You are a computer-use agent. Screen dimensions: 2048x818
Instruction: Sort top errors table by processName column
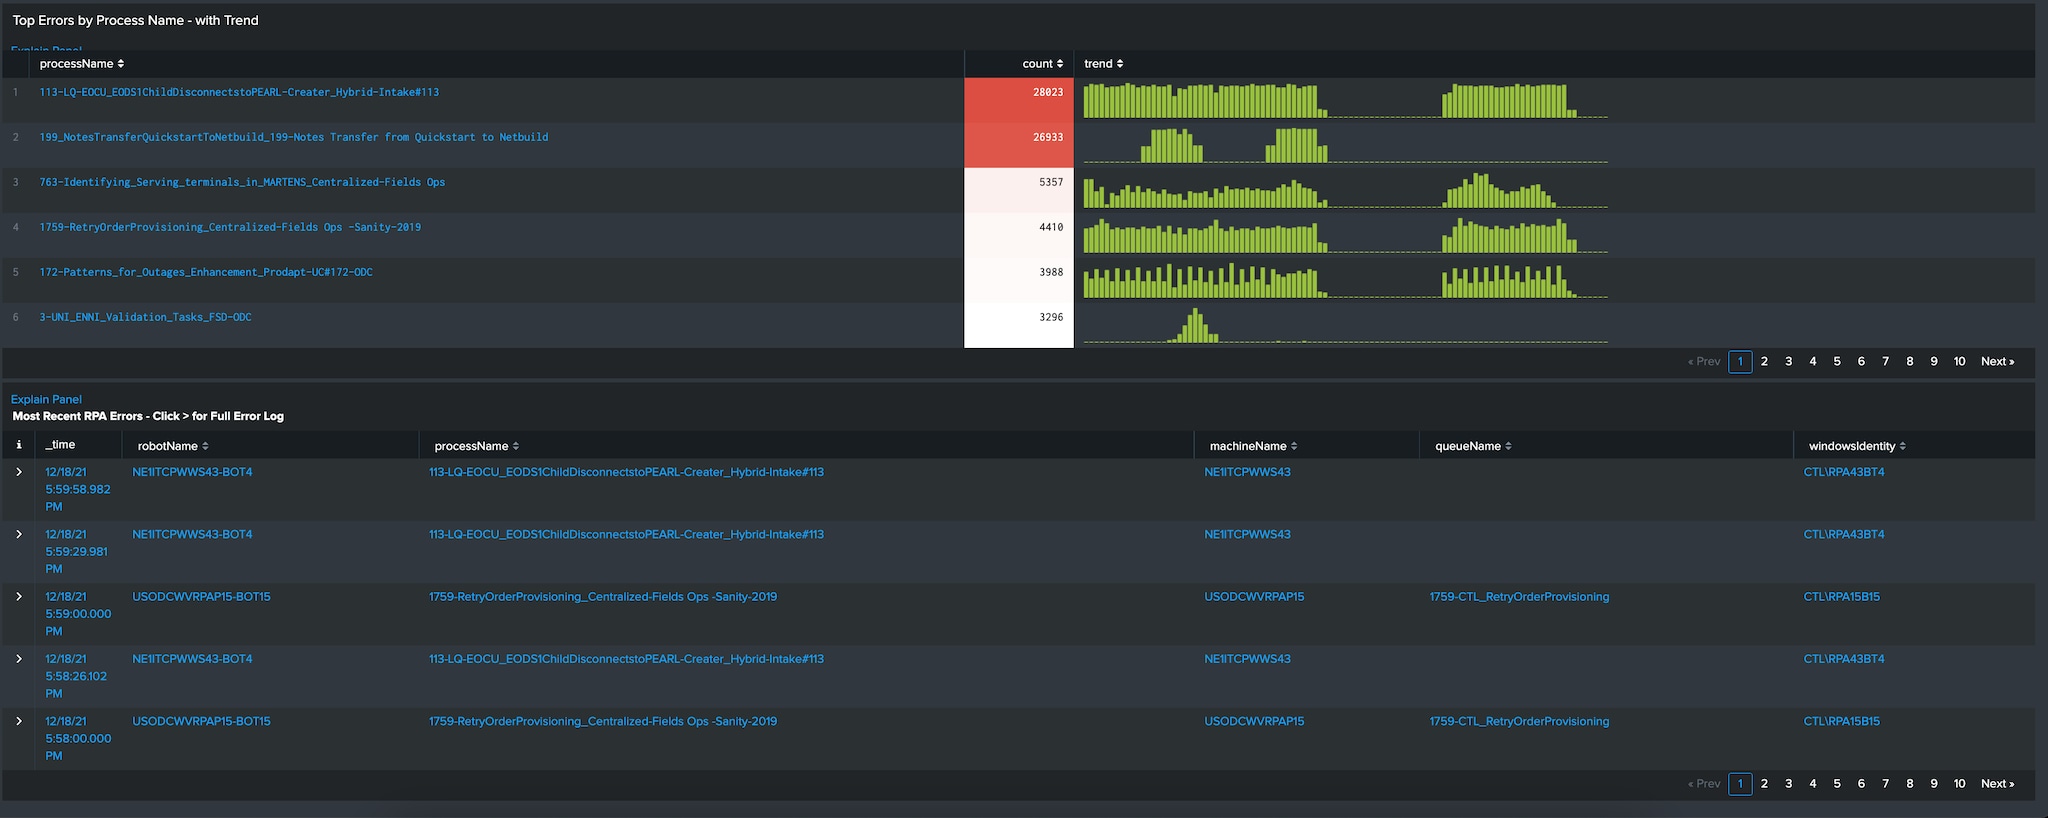[x=82, y=64]
